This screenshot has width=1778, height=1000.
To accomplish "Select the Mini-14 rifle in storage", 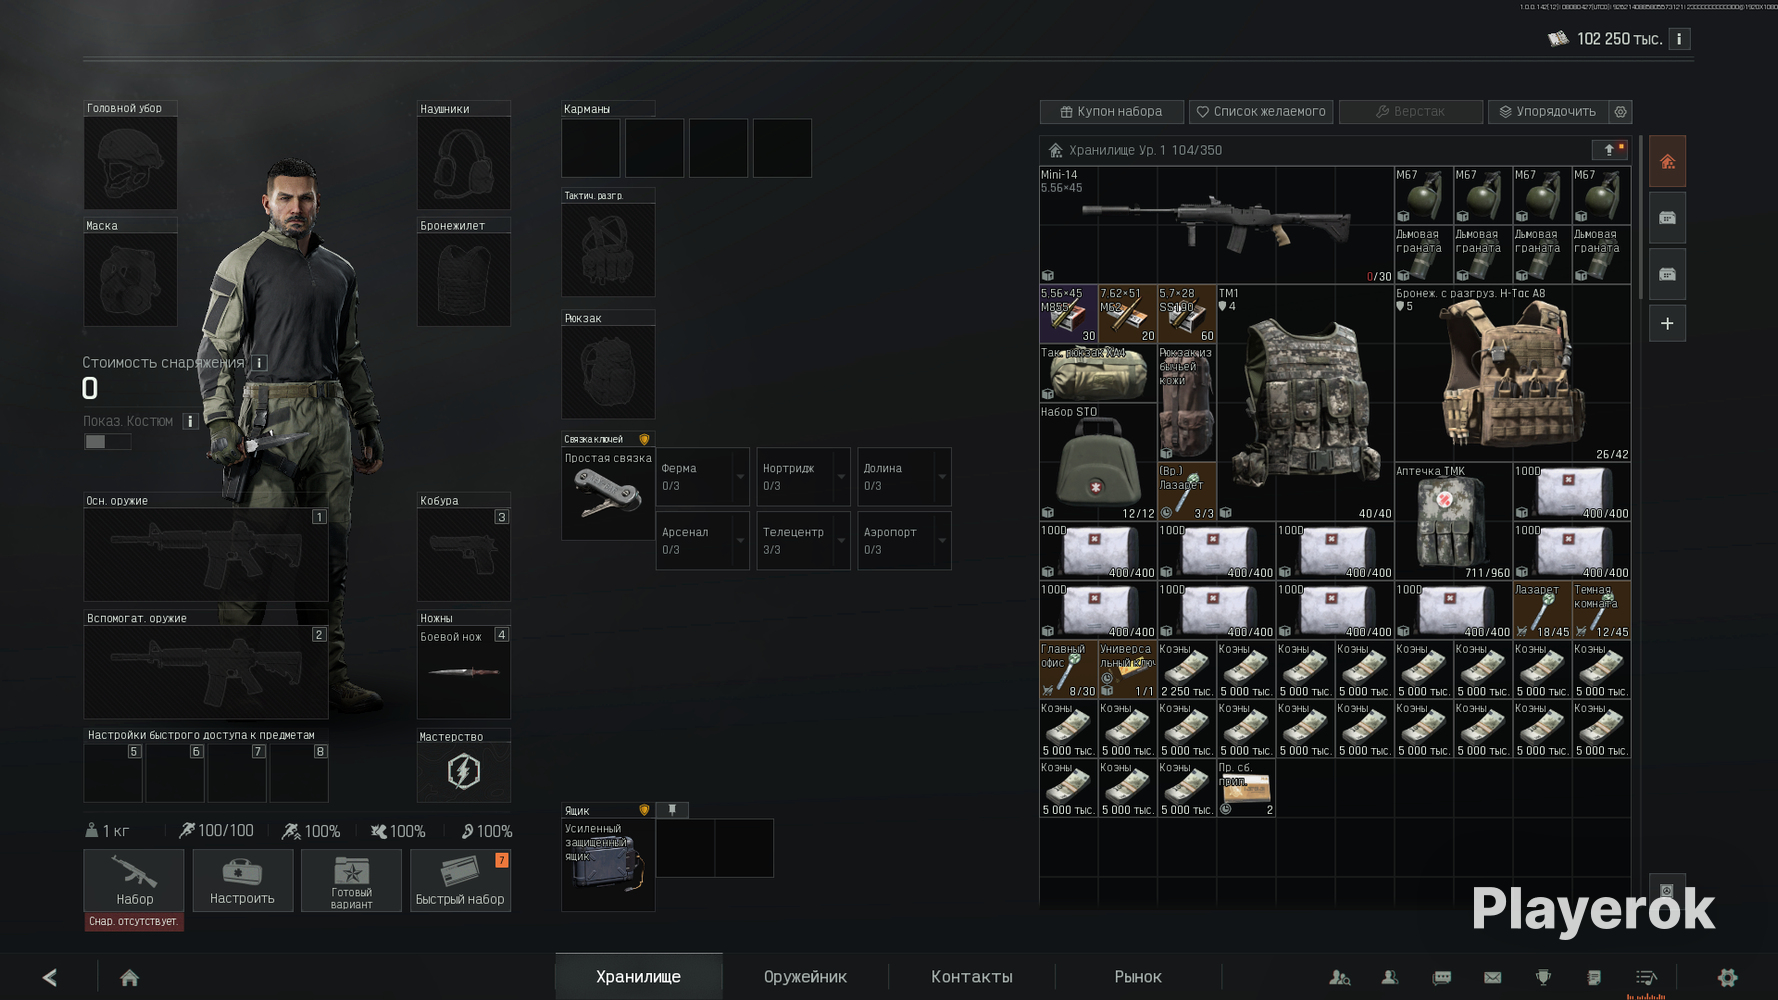I will point(1216,225).
